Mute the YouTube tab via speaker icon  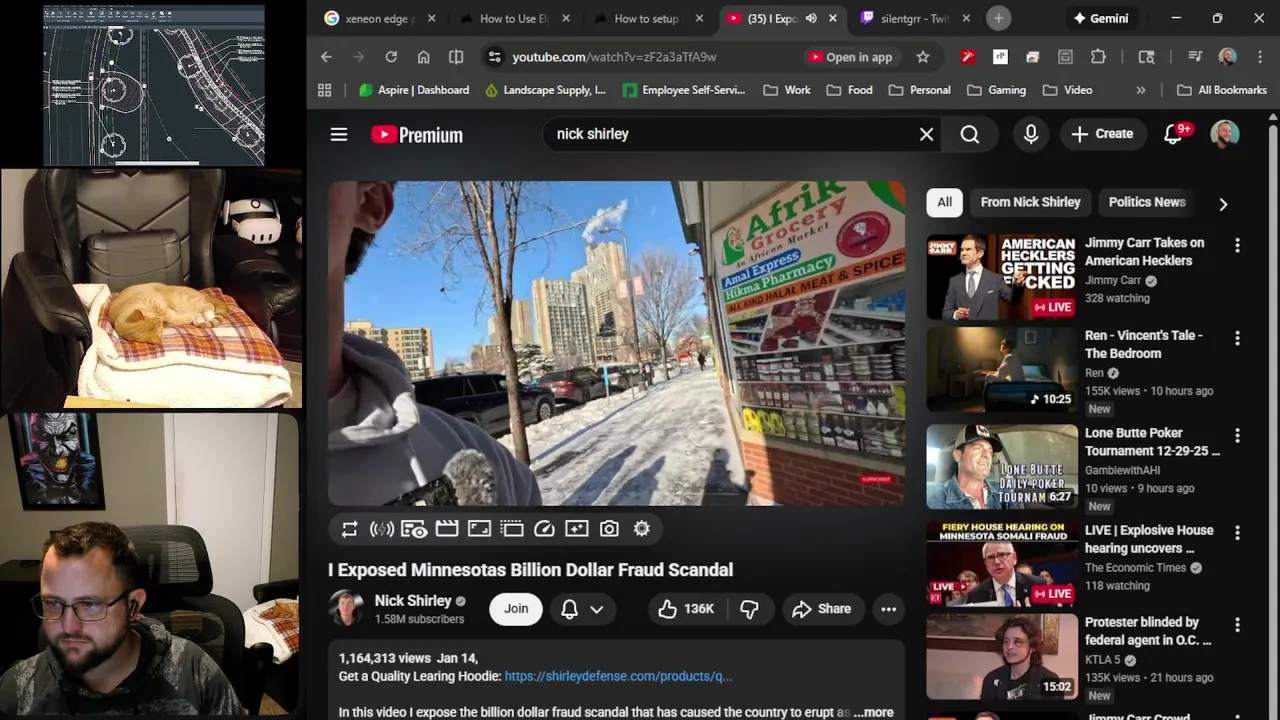[x=811, y=18]
